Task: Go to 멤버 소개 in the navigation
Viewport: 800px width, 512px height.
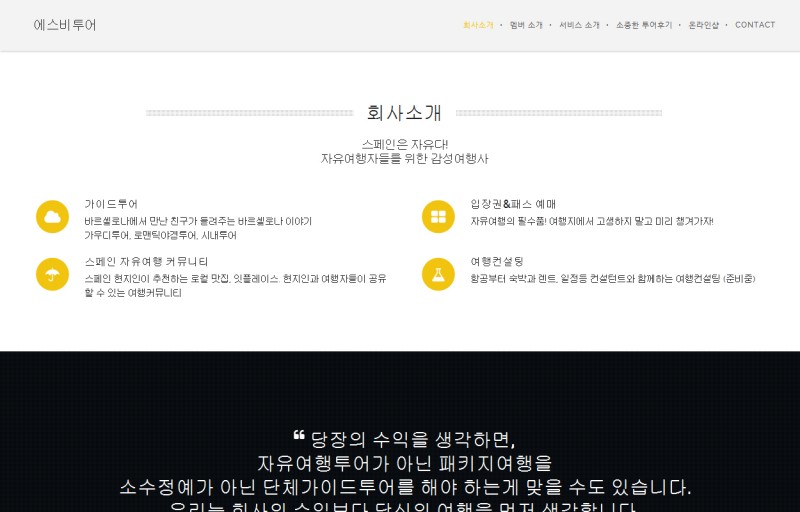Action: 526,25
